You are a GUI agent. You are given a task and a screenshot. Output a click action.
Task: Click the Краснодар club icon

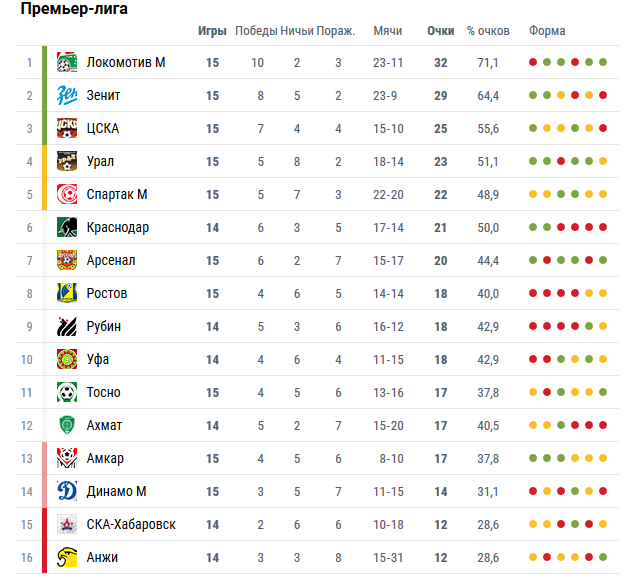click(67, 227)
